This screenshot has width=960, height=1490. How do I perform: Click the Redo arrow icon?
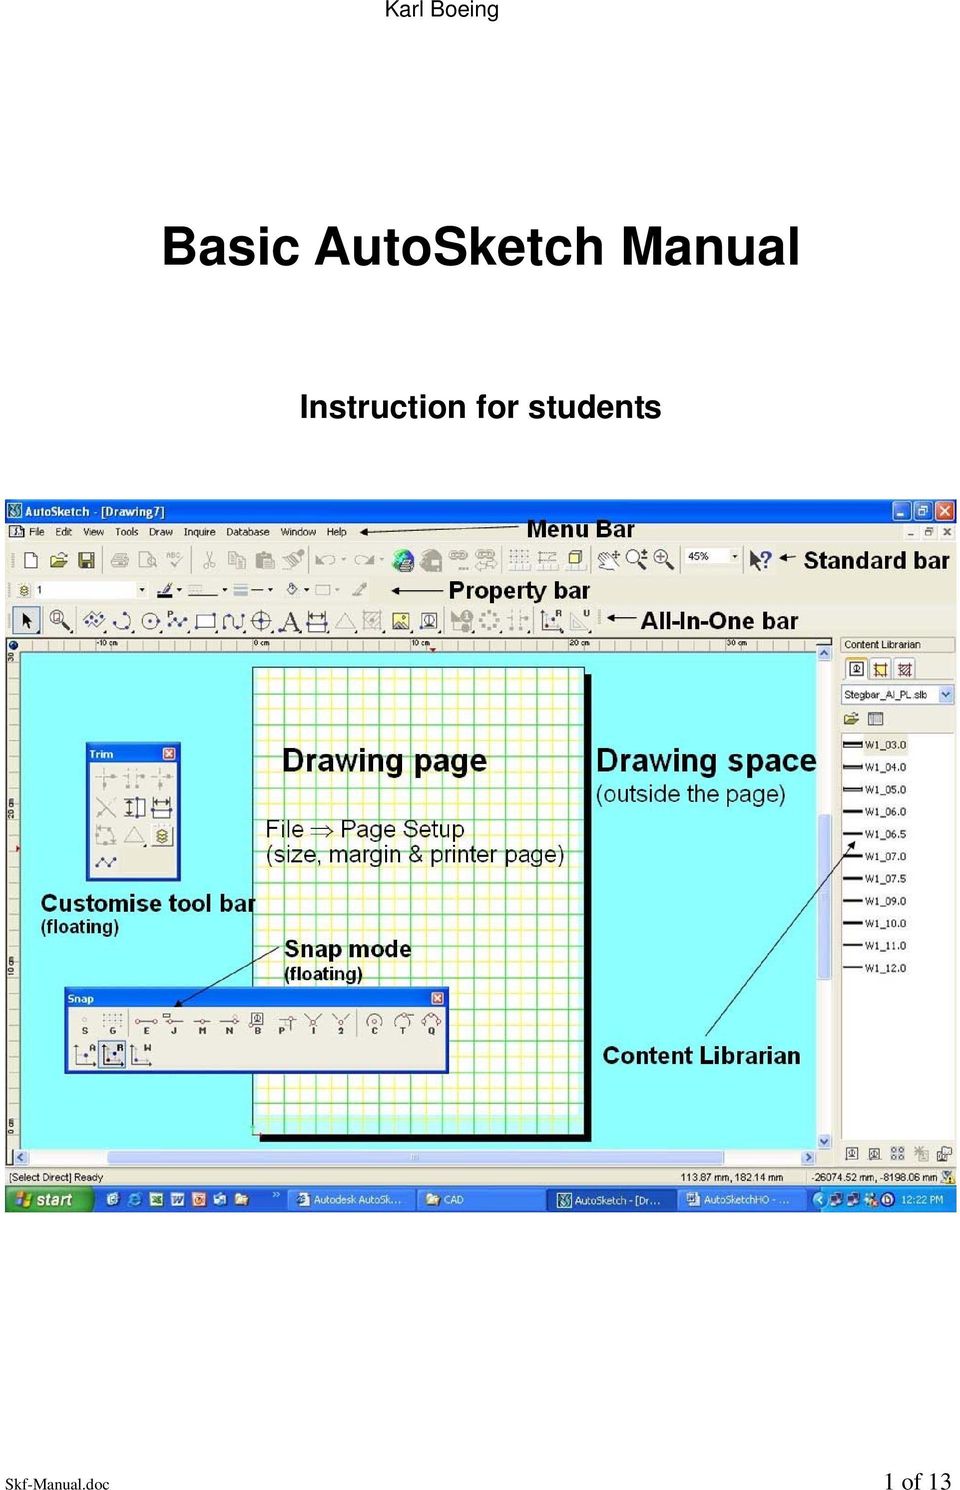coord(364,561)
